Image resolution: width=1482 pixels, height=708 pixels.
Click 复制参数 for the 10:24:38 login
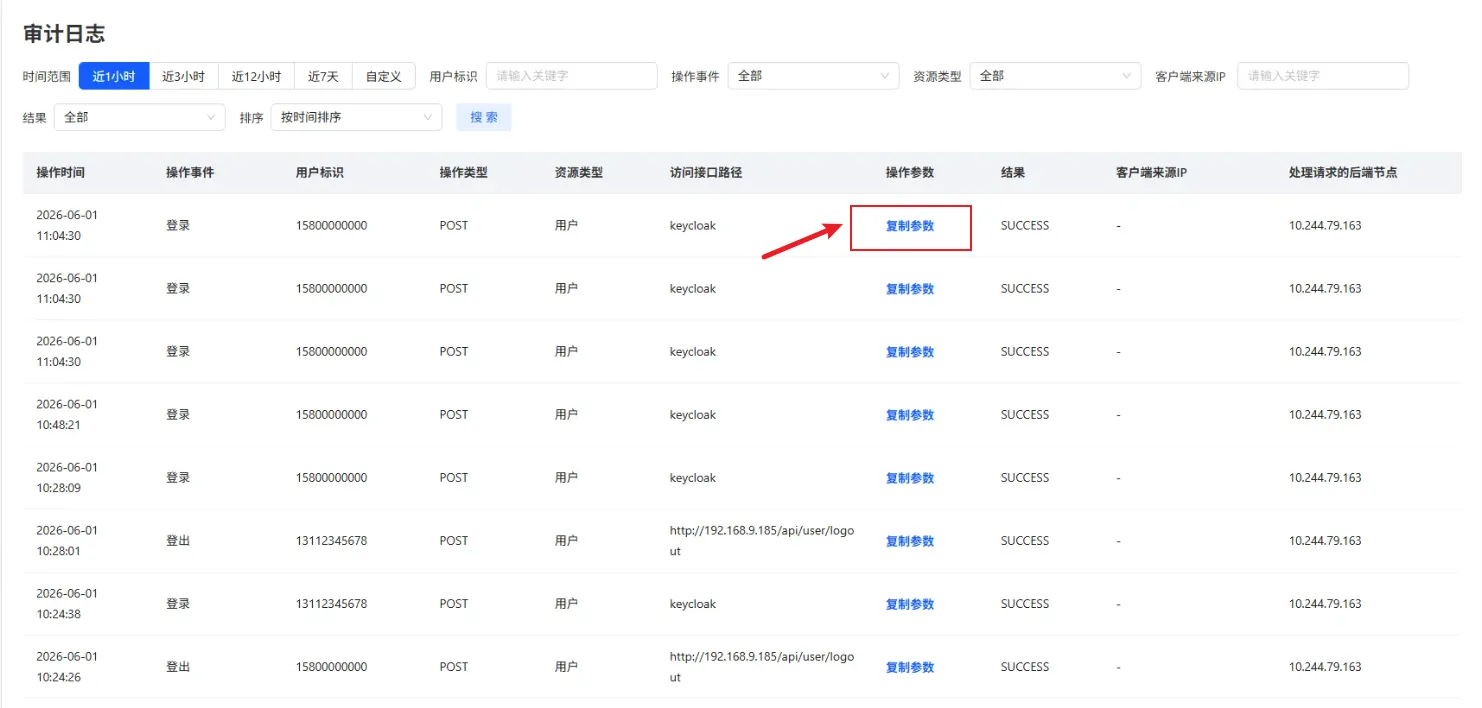tap(910, 604)
